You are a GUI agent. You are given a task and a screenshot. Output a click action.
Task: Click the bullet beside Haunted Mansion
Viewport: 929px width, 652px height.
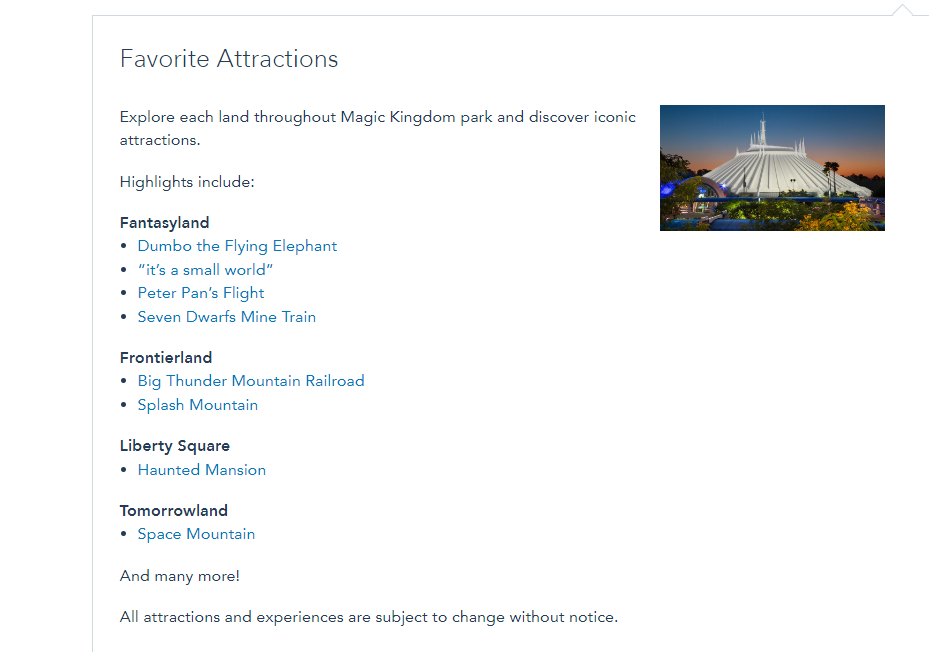click(124, 470)
